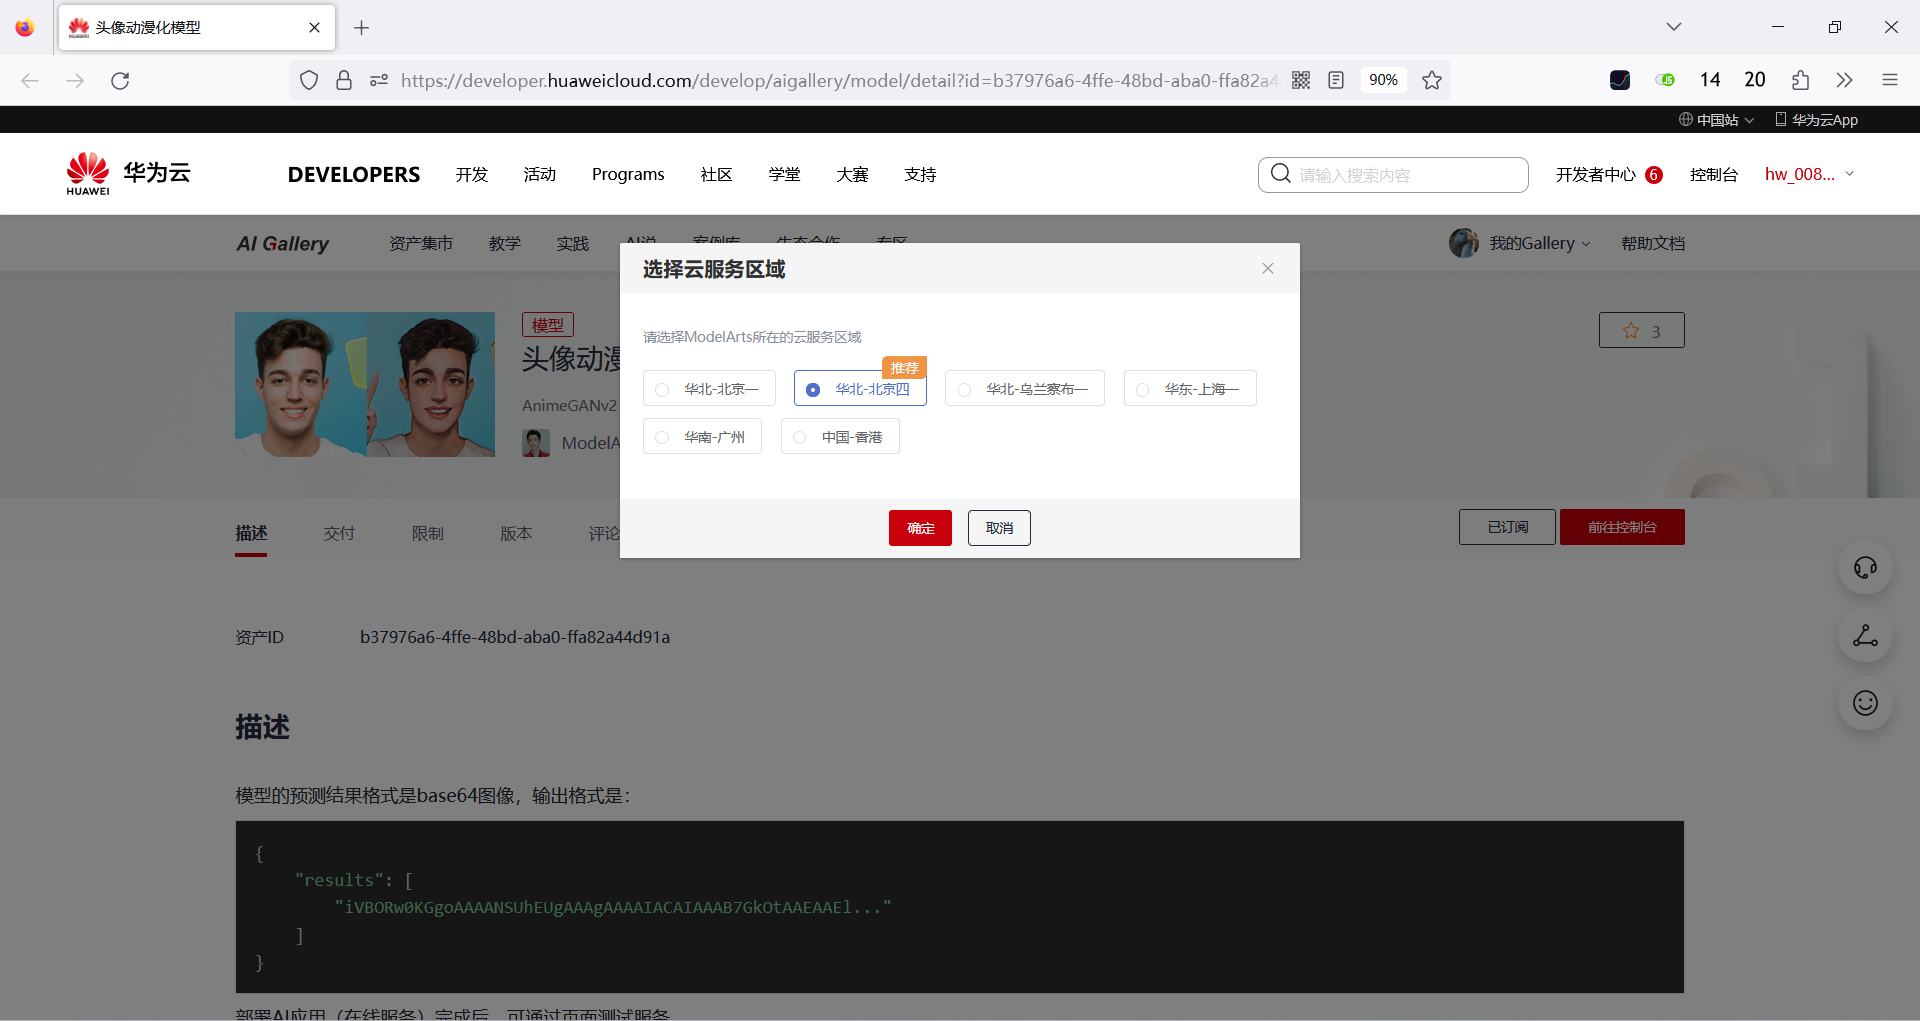Open the customer service headset icon
The width and height of the screenshot is (1920, 1021).
tap(1864, 567)
